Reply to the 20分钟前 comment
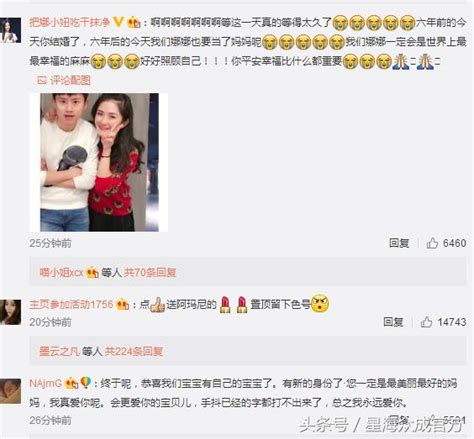Viewport: 474px width, 439px height. [393, 322]
